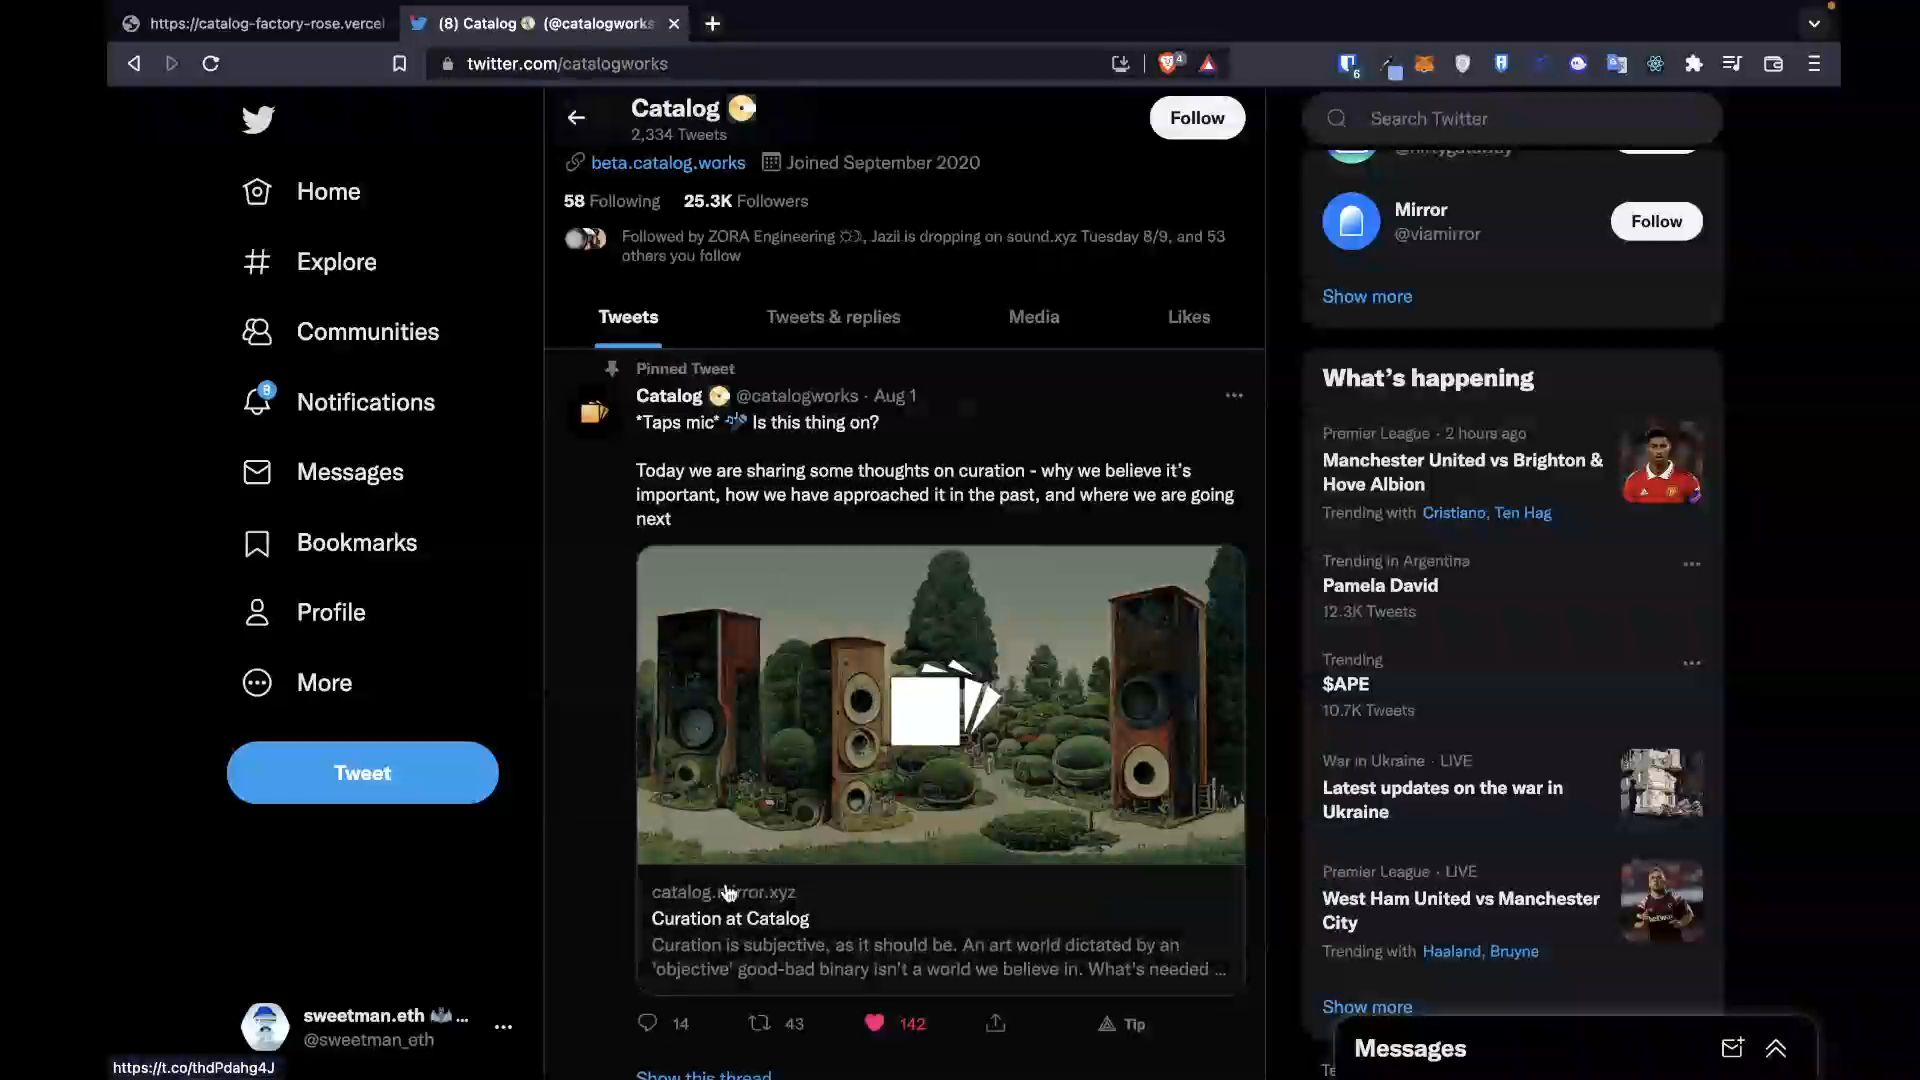Open the Brave Shields icon

[1170, 64]
